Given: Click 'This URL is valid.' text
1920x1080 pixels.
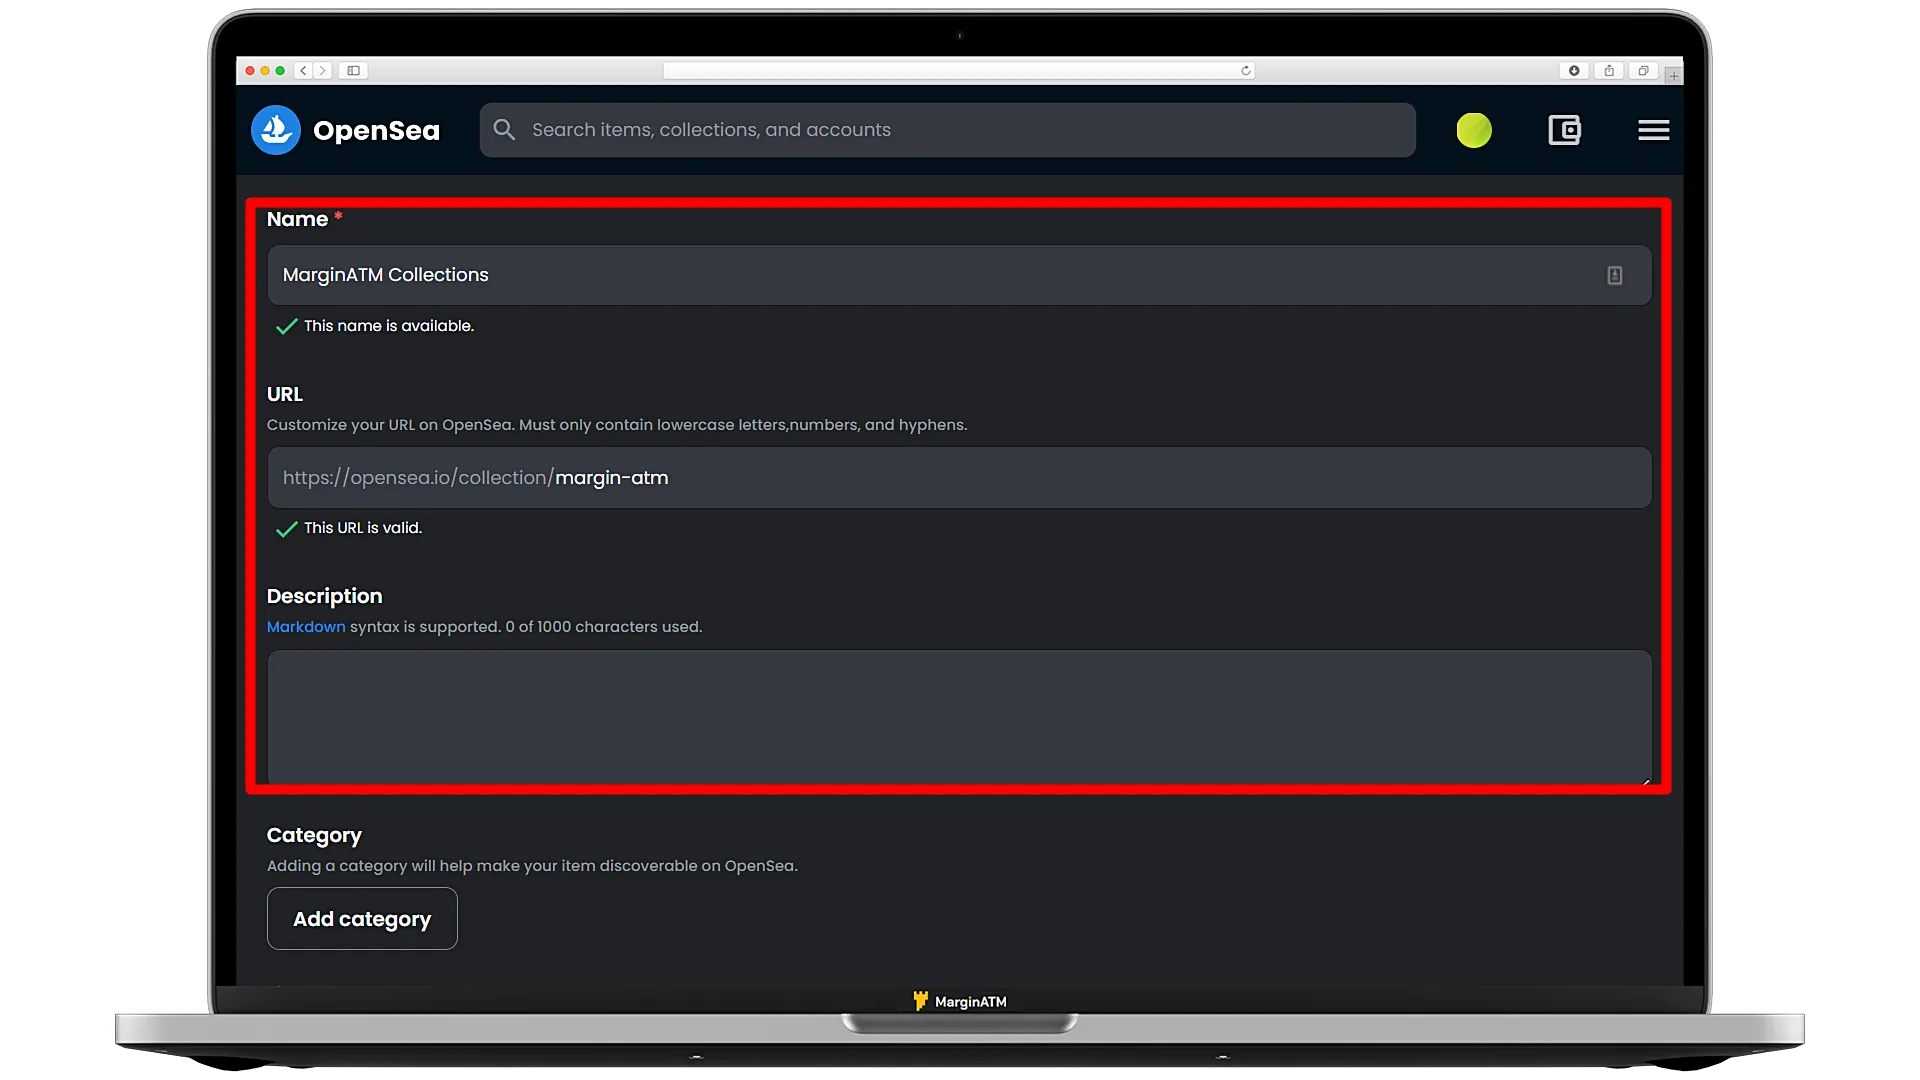Looking at the screenshot, I should click(363, 528).
